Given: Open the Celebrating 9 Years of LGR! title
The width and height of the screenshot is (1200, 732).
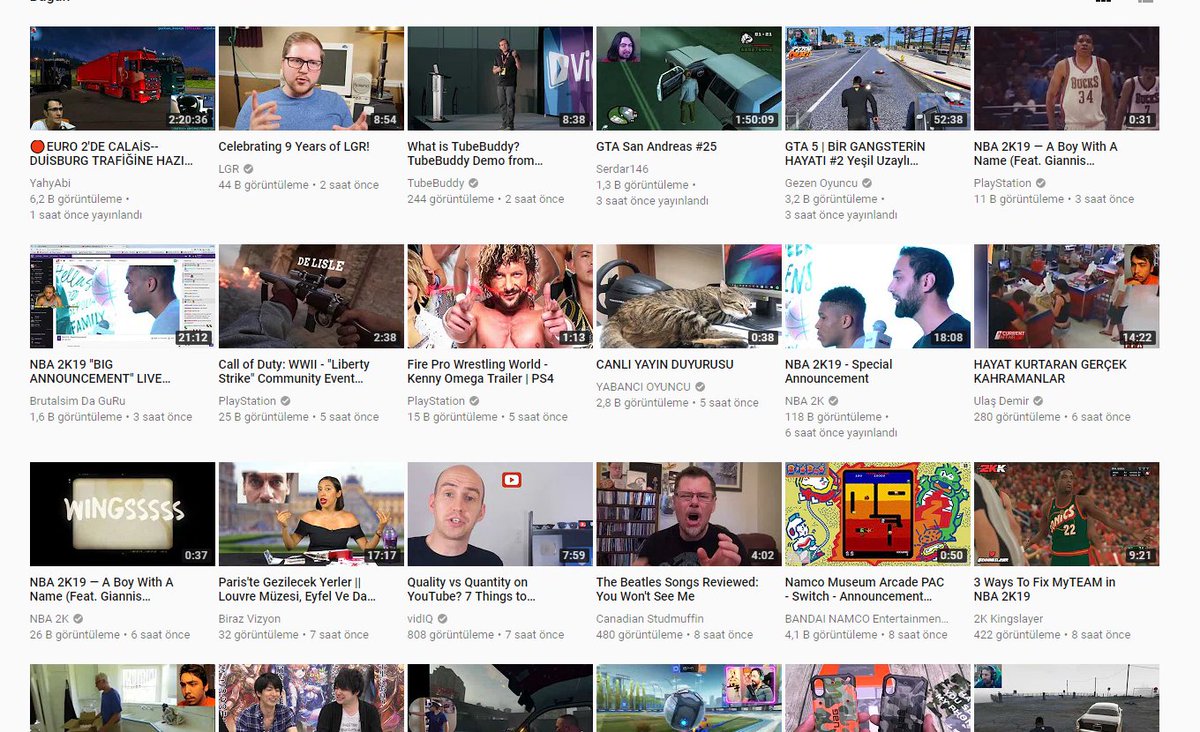Looking at the screenshot, I should click(294, 147).
